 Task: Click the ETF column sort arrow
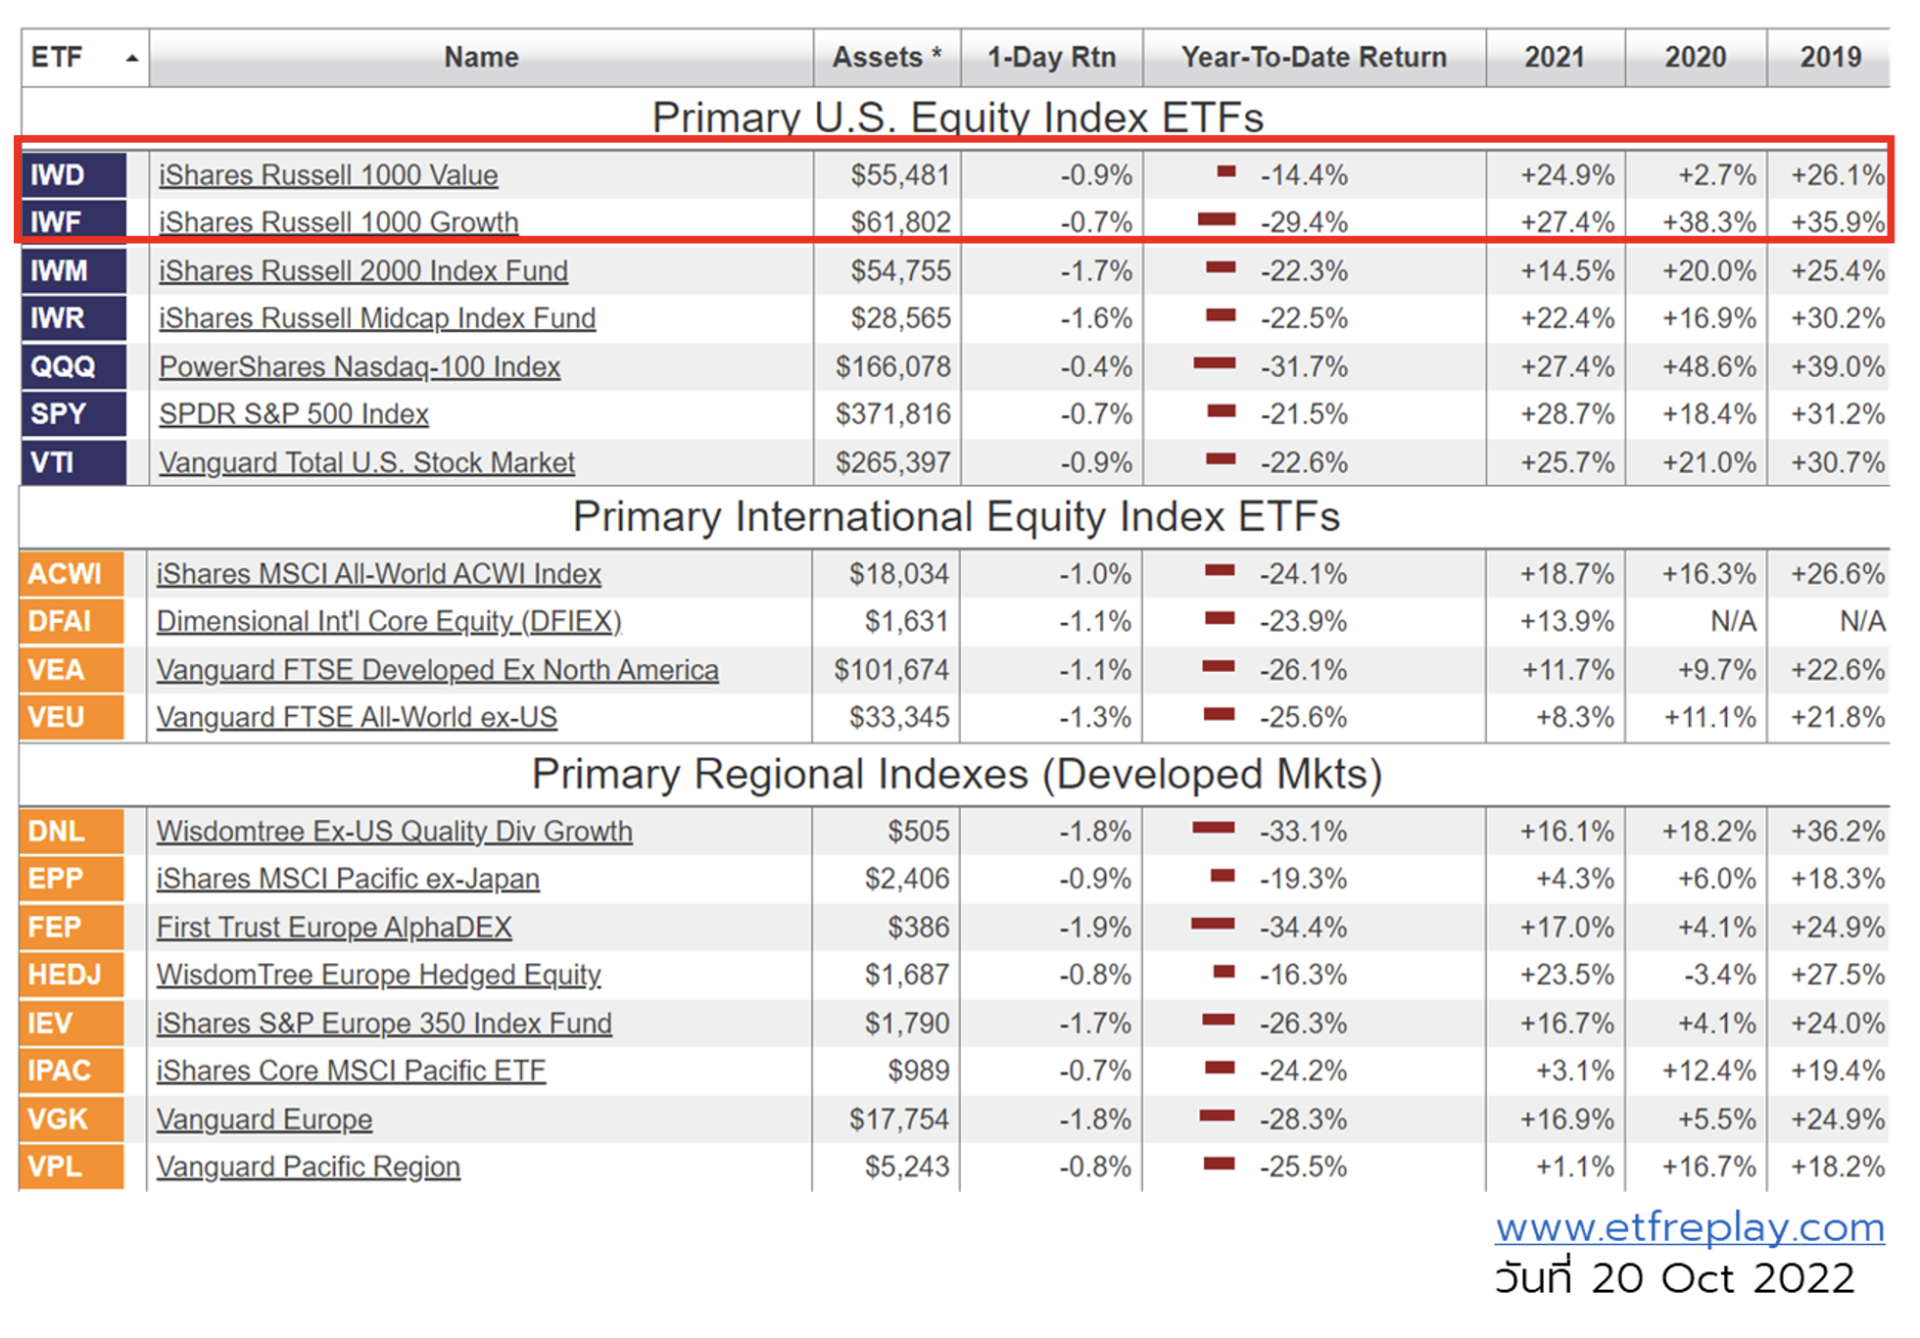[x=131, y=59]
